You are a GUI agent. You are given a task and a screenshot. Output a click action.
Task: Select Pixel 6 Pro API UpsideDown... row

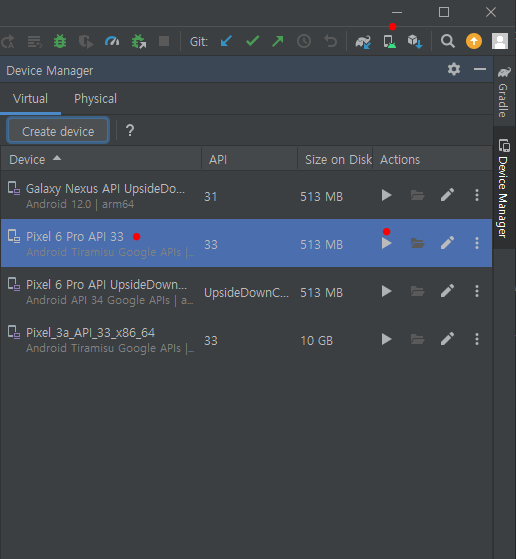point(246,291)
